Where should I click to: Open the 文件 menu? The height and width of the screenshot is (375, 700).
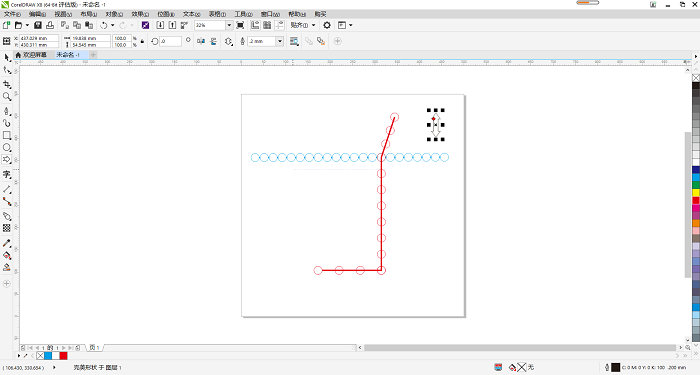(x=12, y=14)
